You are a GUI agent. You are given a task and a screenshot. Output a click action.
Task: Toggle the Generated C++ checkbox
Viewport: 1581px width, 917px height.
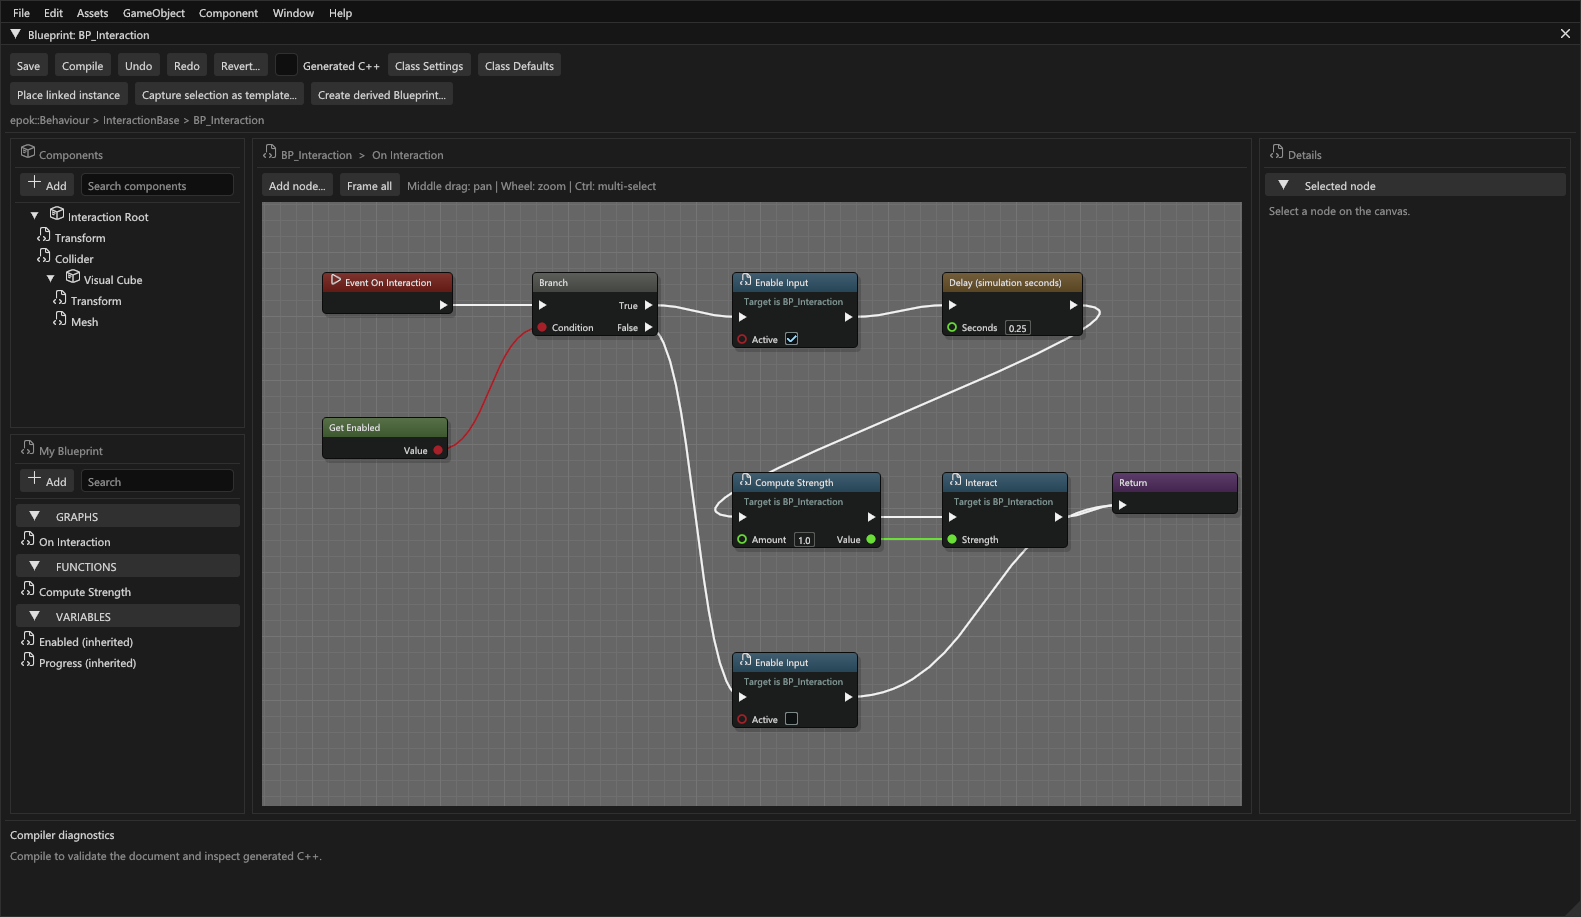[286, 65]
